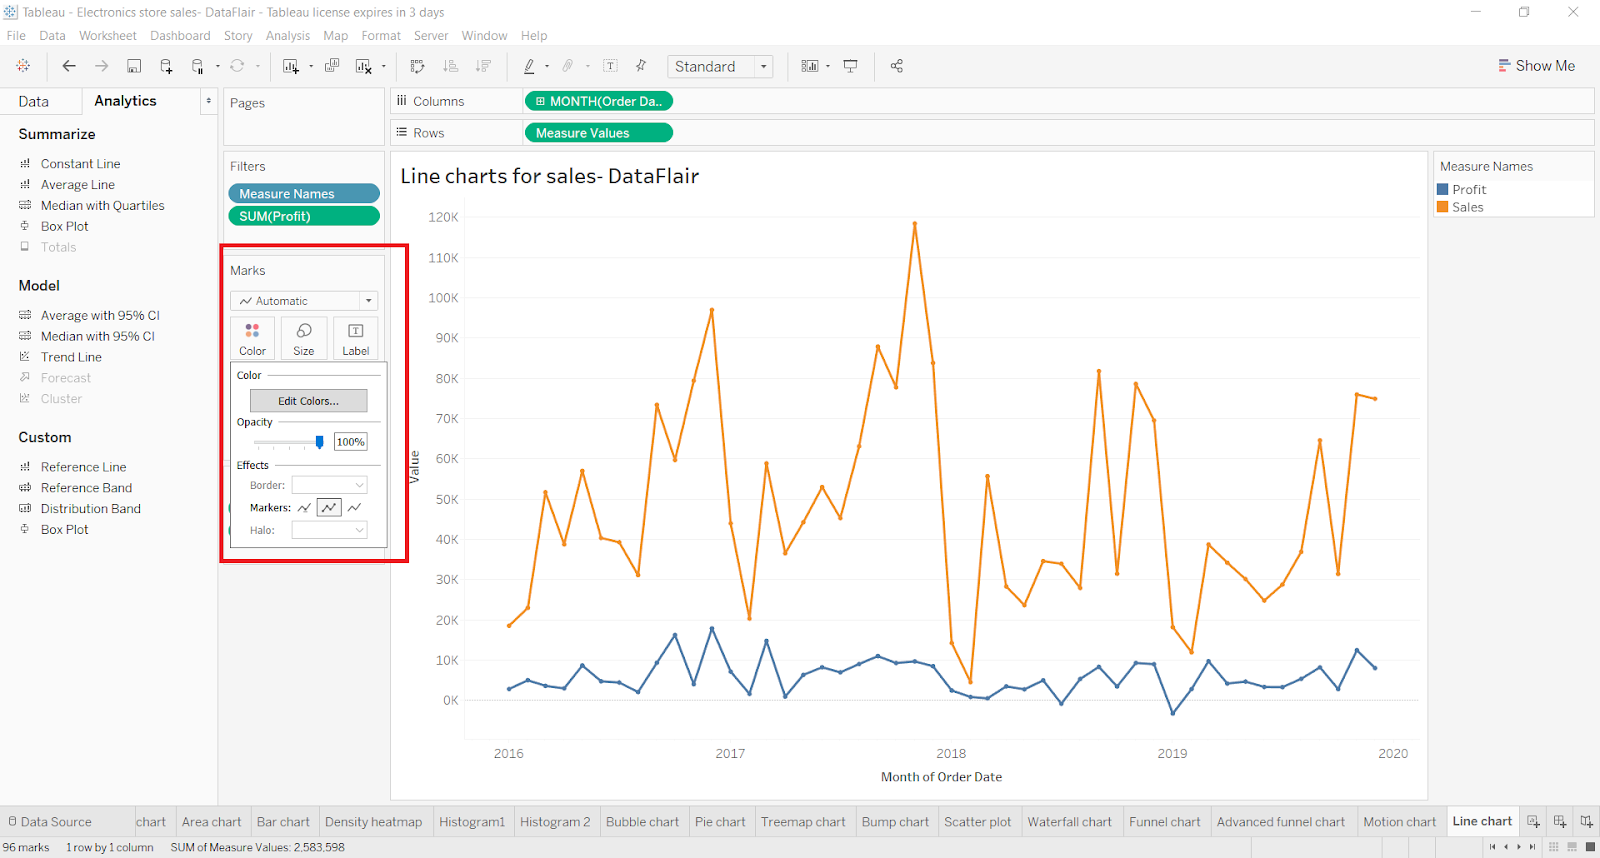Select Reference Line custom item
Image resolution: width=1600 pixels, height=858 pixels.
pos(83,467)
